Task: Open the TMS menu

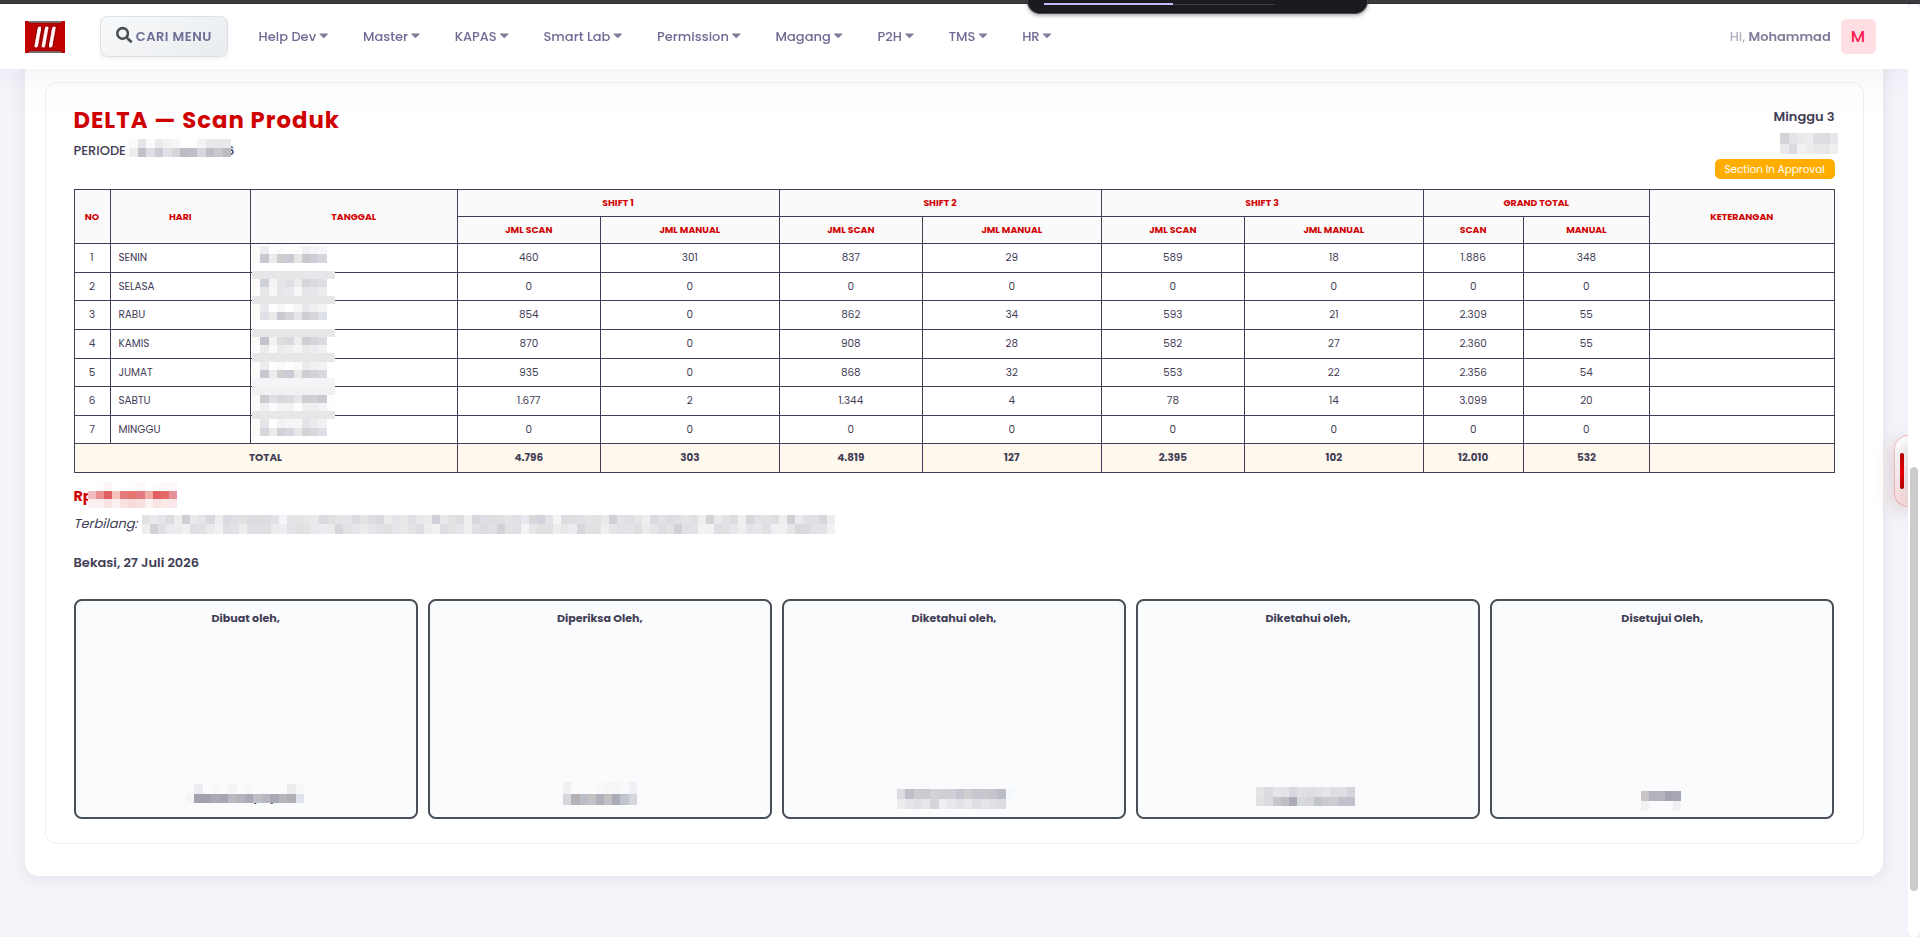Action: coord(967,36)
